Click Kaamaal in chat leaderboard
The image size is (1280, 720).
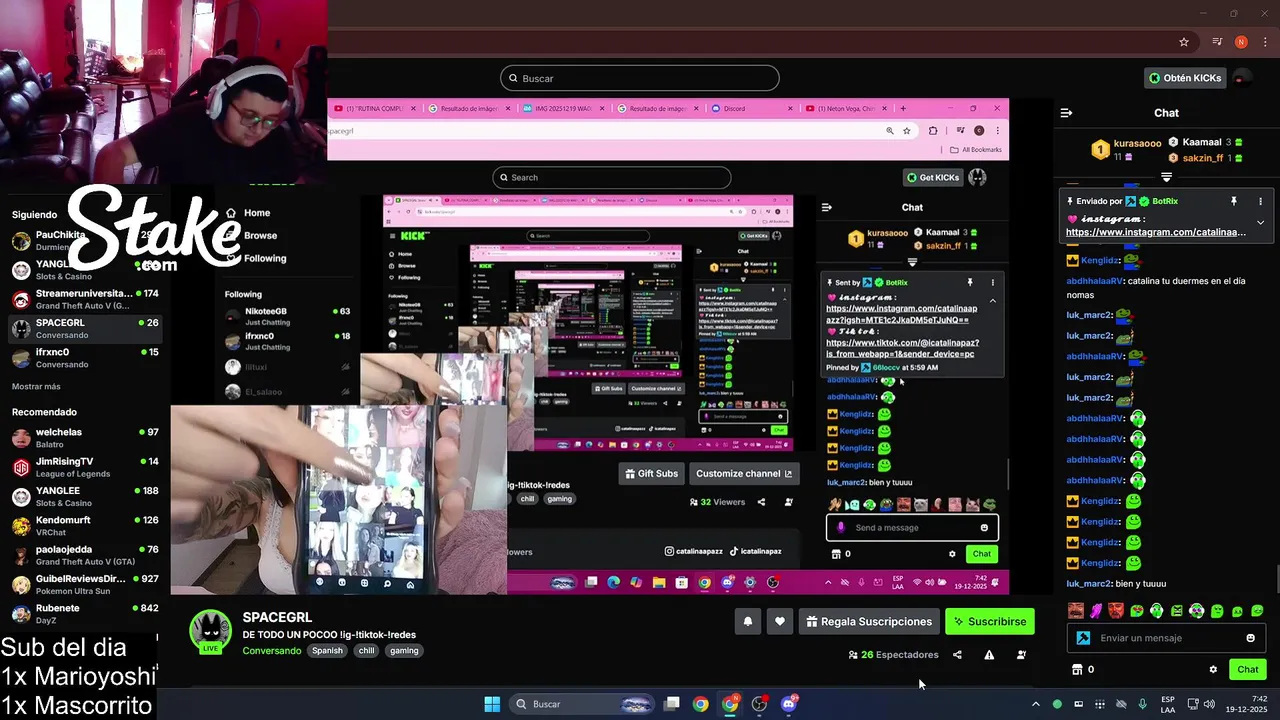[x=1203, y=143]
